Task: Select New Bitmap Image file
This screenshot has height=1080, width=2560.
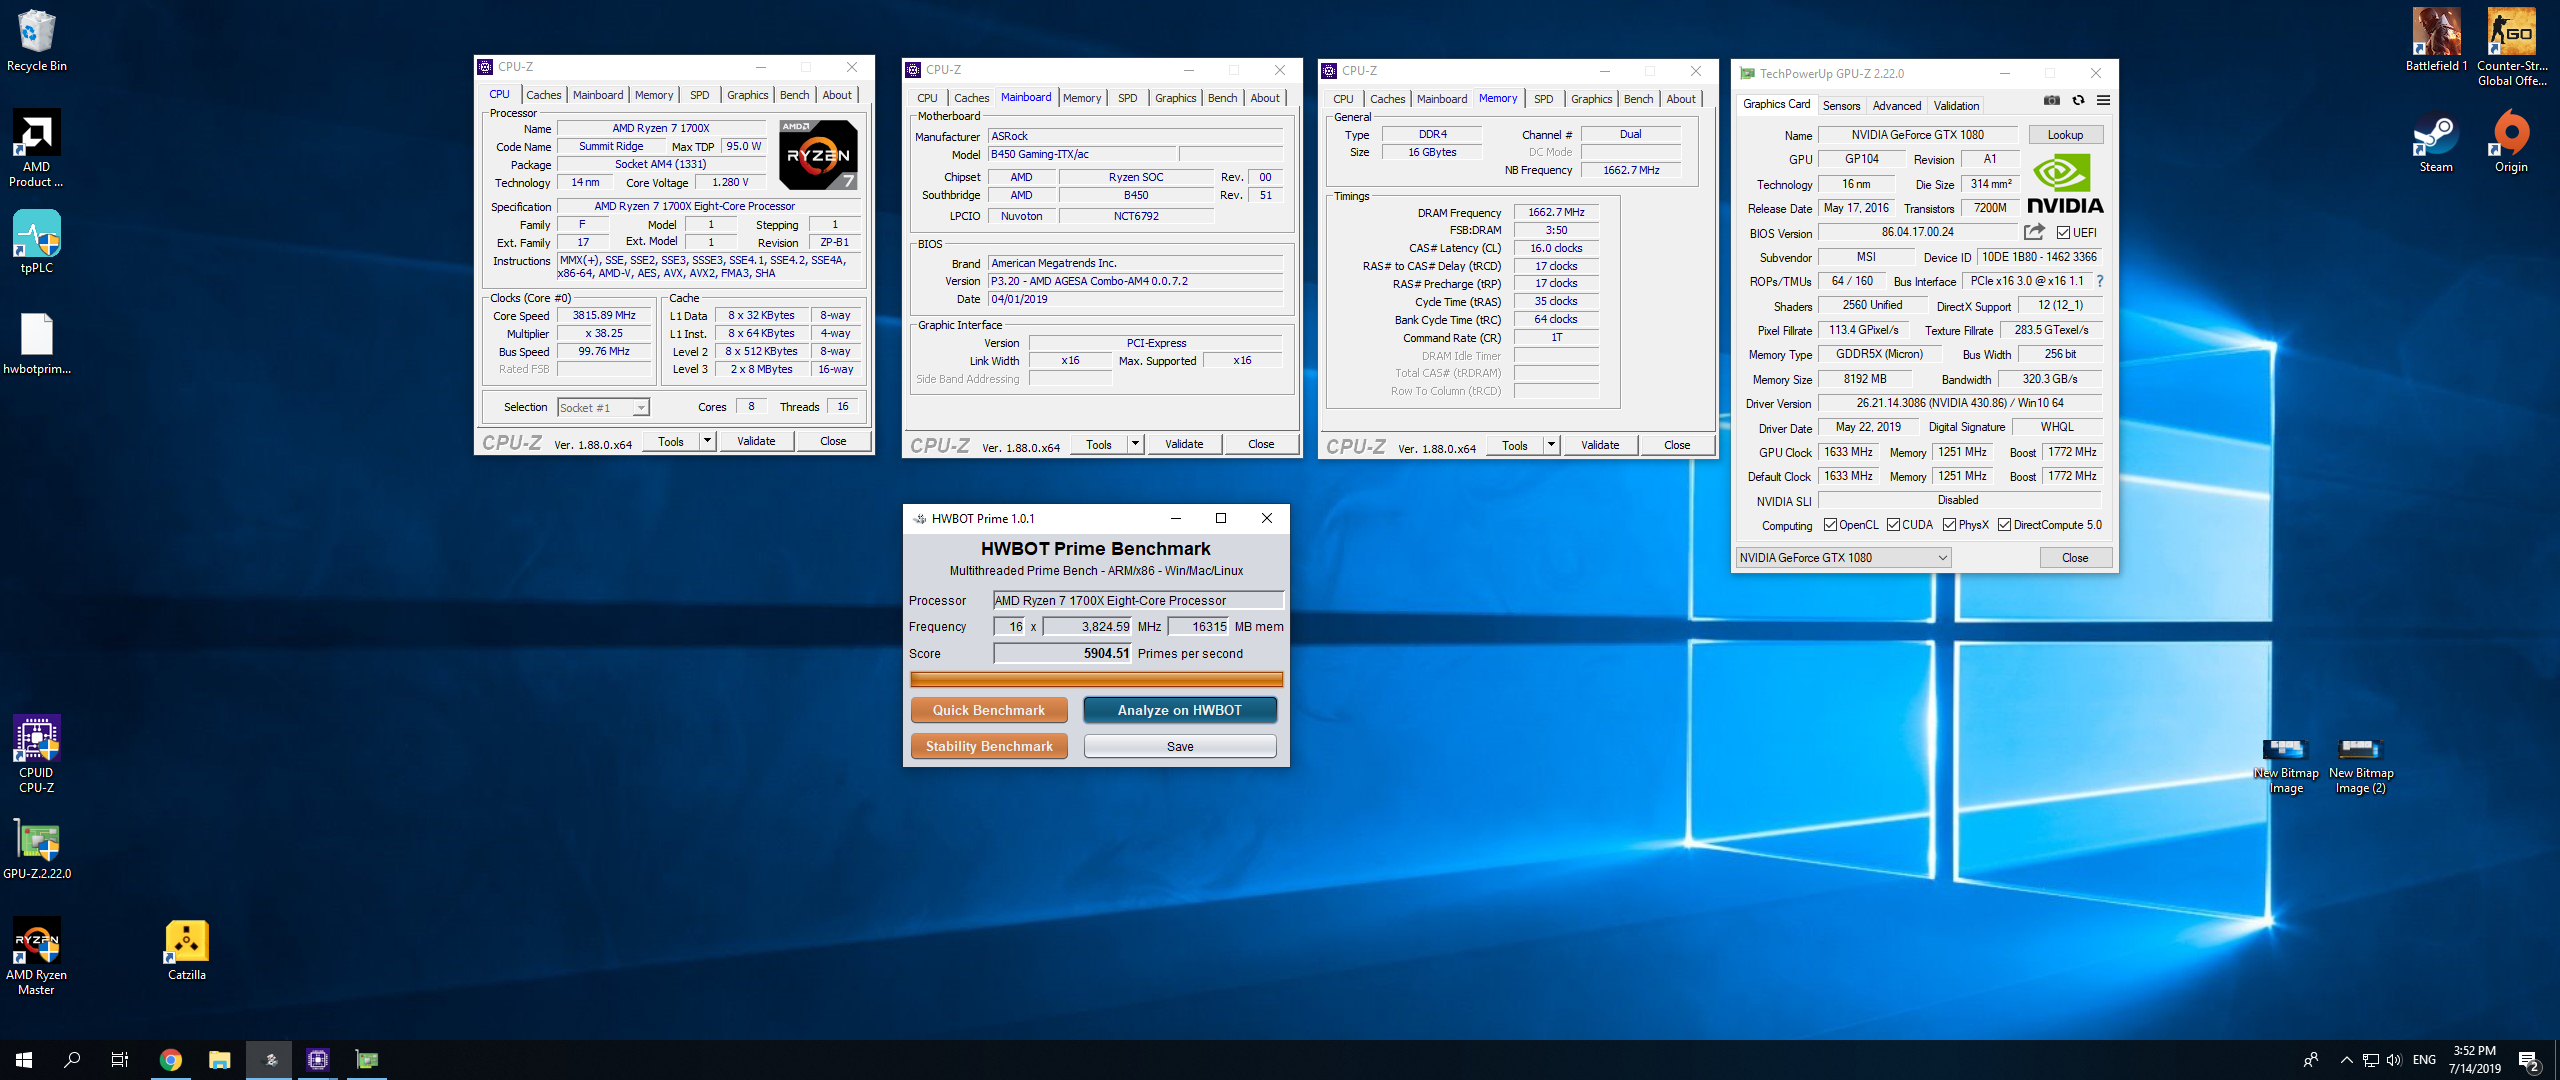Action: 2286,766
